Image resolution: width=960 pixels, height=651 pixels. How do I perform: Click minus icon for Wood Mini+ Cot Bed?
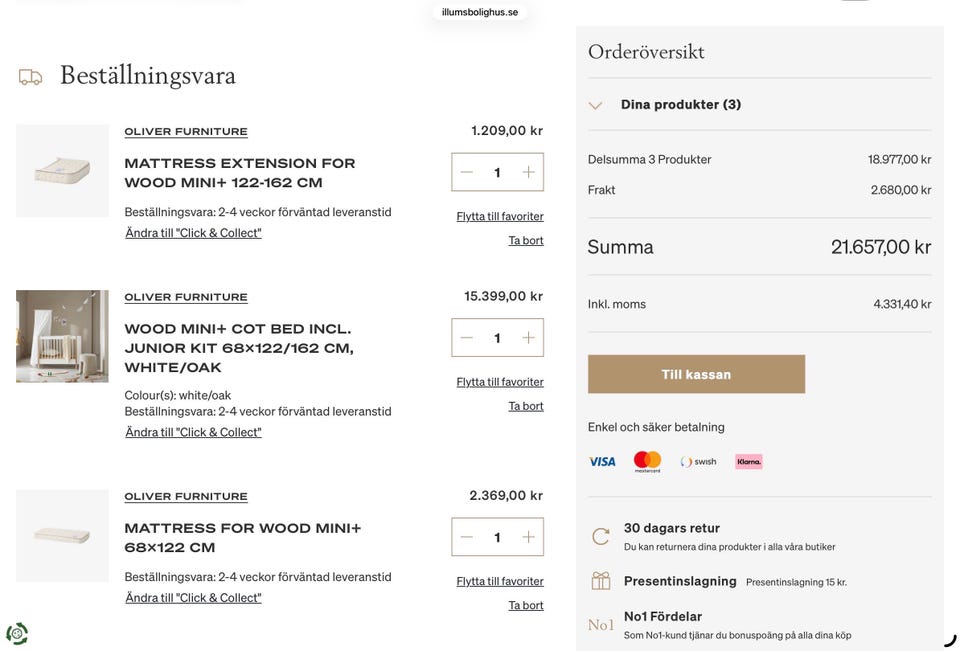coord(467,338)
